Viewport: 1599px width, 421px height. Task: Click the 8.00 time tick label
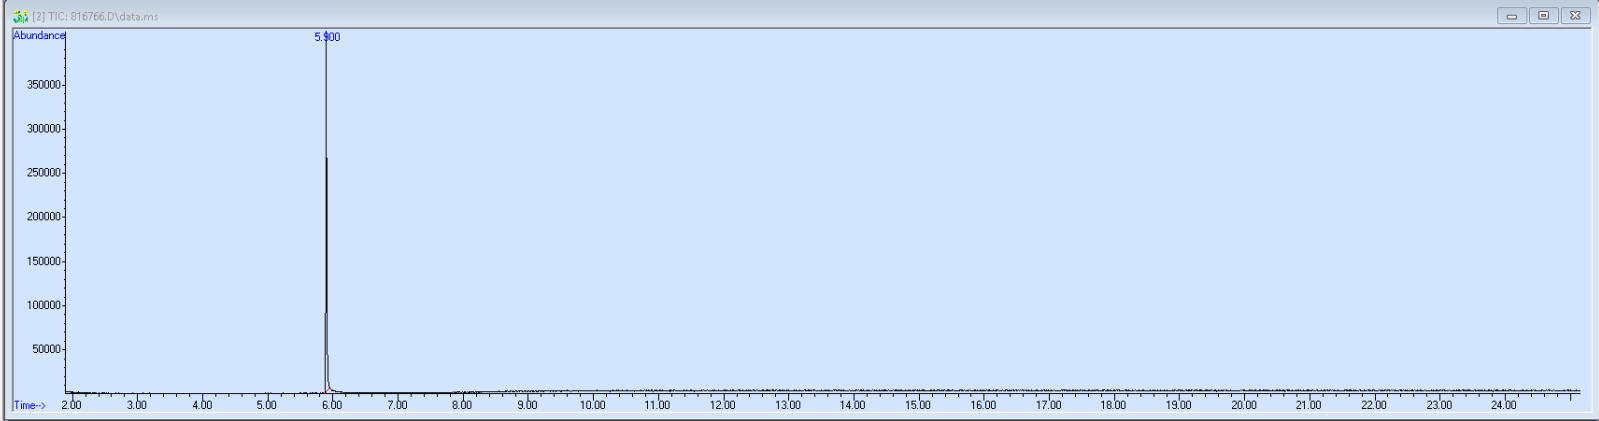(462, 405)
